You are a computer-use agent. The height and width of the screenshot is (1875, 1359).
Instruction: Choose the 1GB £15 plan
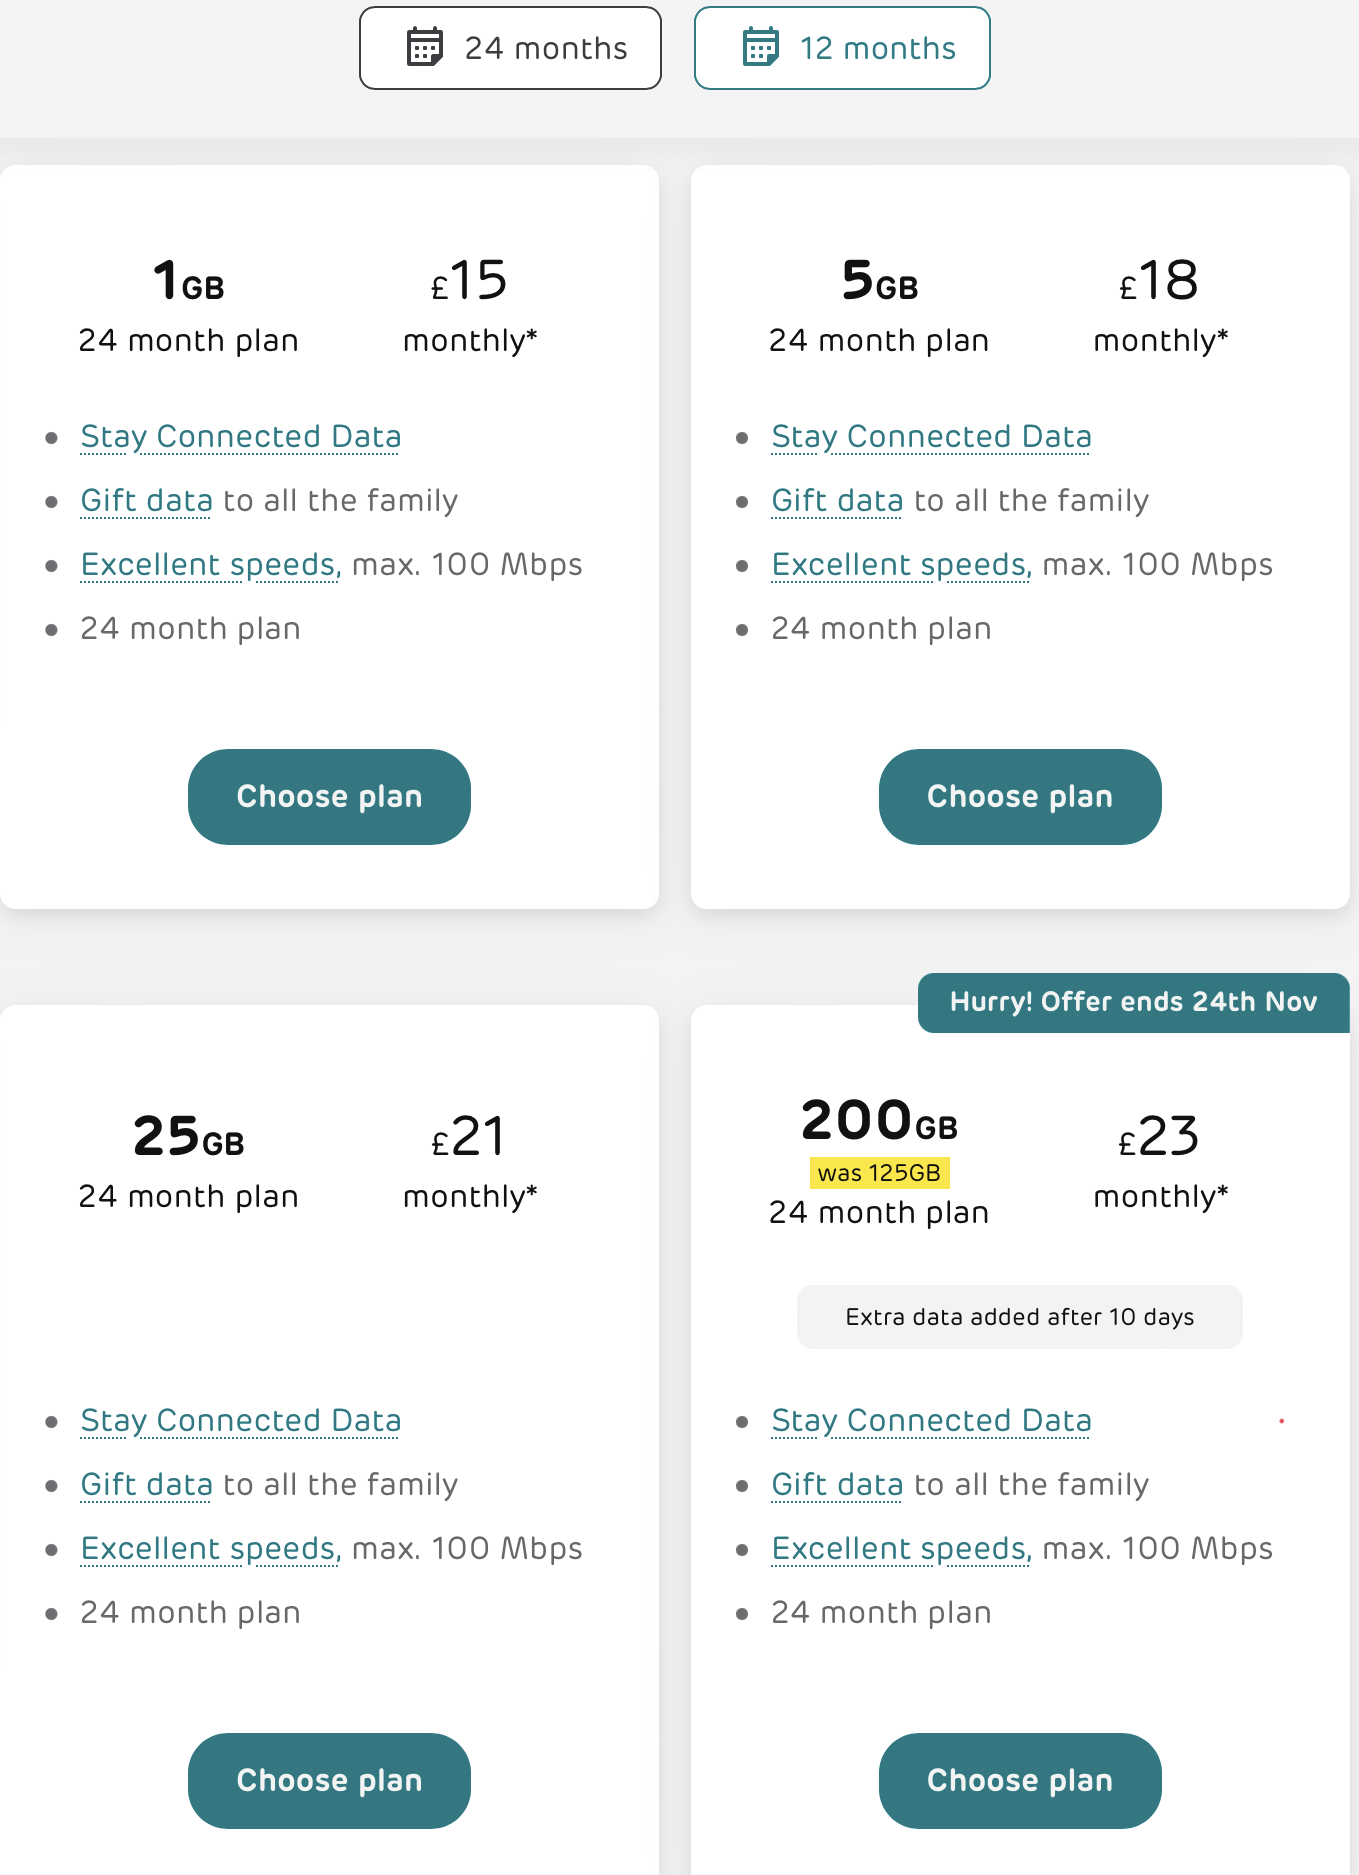[x=329, y=797]
